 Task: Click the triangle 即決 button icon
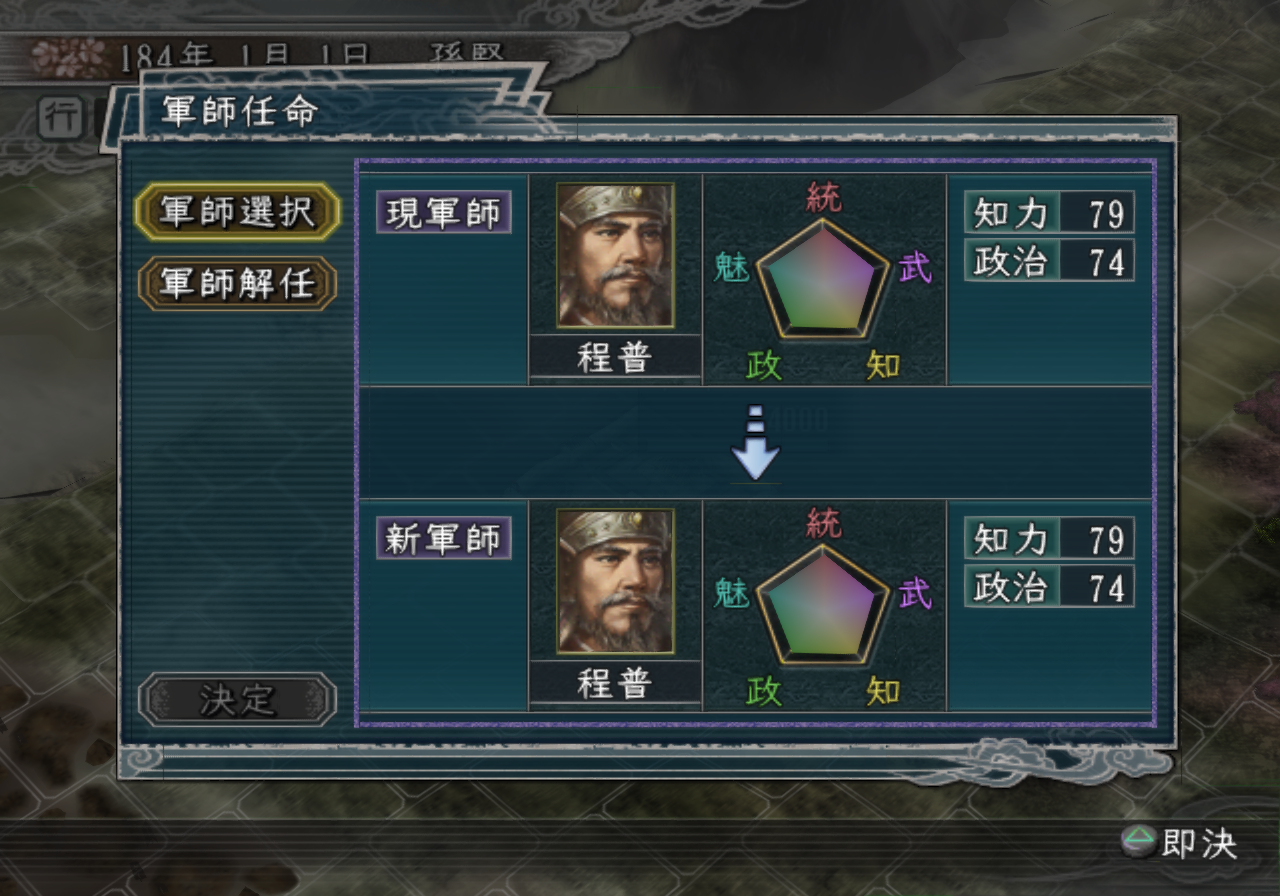click(1137, 843)
